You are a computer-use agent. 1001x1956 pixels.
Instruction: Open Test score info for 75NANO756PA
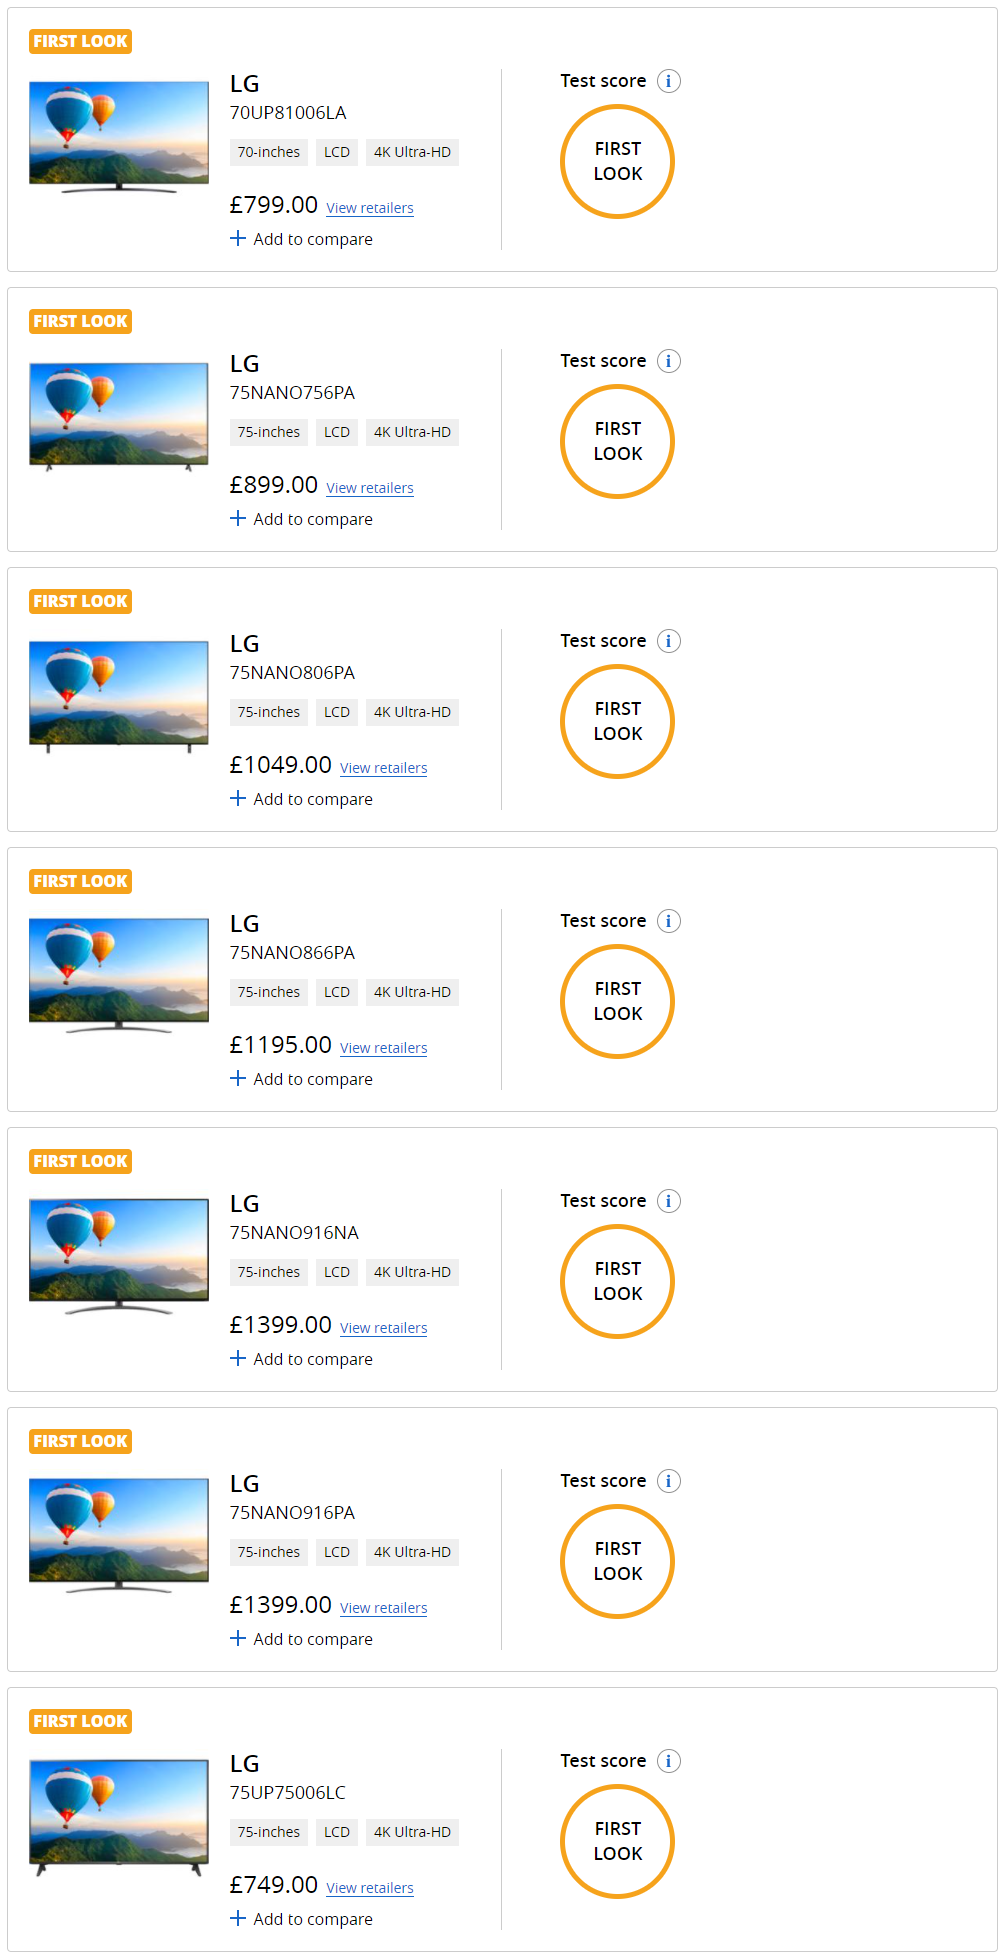[x=668, y=361]
